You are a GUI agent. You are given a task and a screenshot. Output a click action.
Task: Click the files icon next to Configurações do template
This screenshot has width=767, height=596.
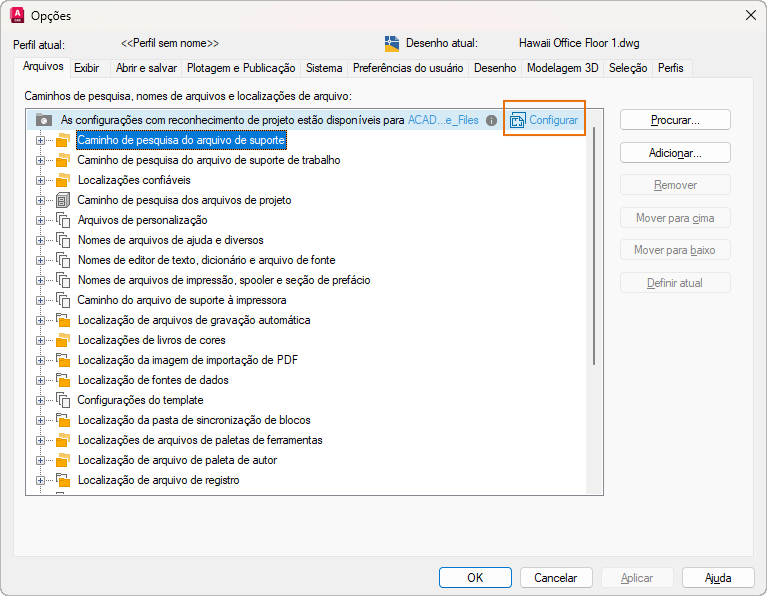click(x=63, y=400)
